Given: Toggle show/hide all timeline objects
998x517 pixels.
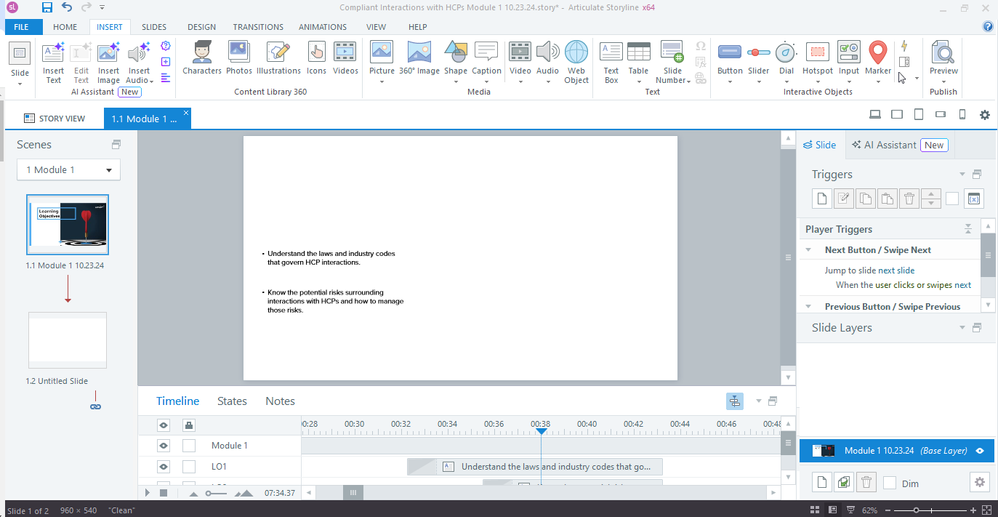Looking at the screenshot, I should coord(164,425).
